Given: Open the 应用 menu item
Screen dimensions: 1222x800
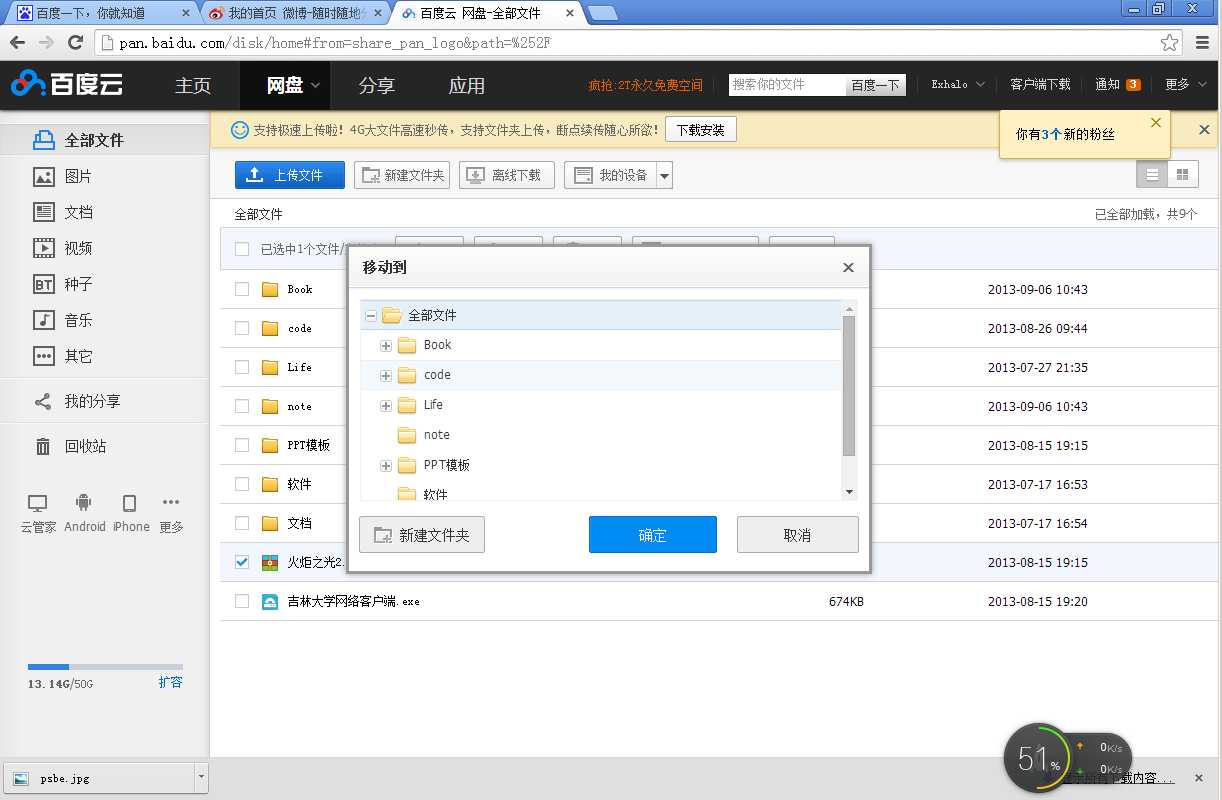Looking at the screenshot, I should (467, 85).
